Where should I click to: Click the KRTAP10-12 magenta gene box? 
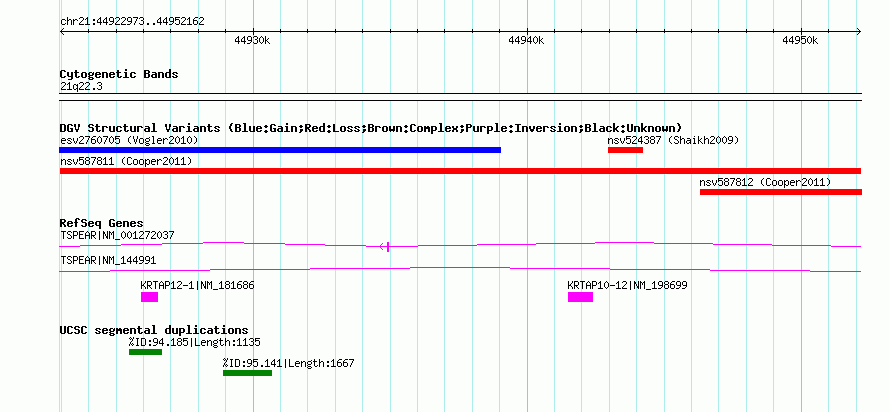click(580, 297)
